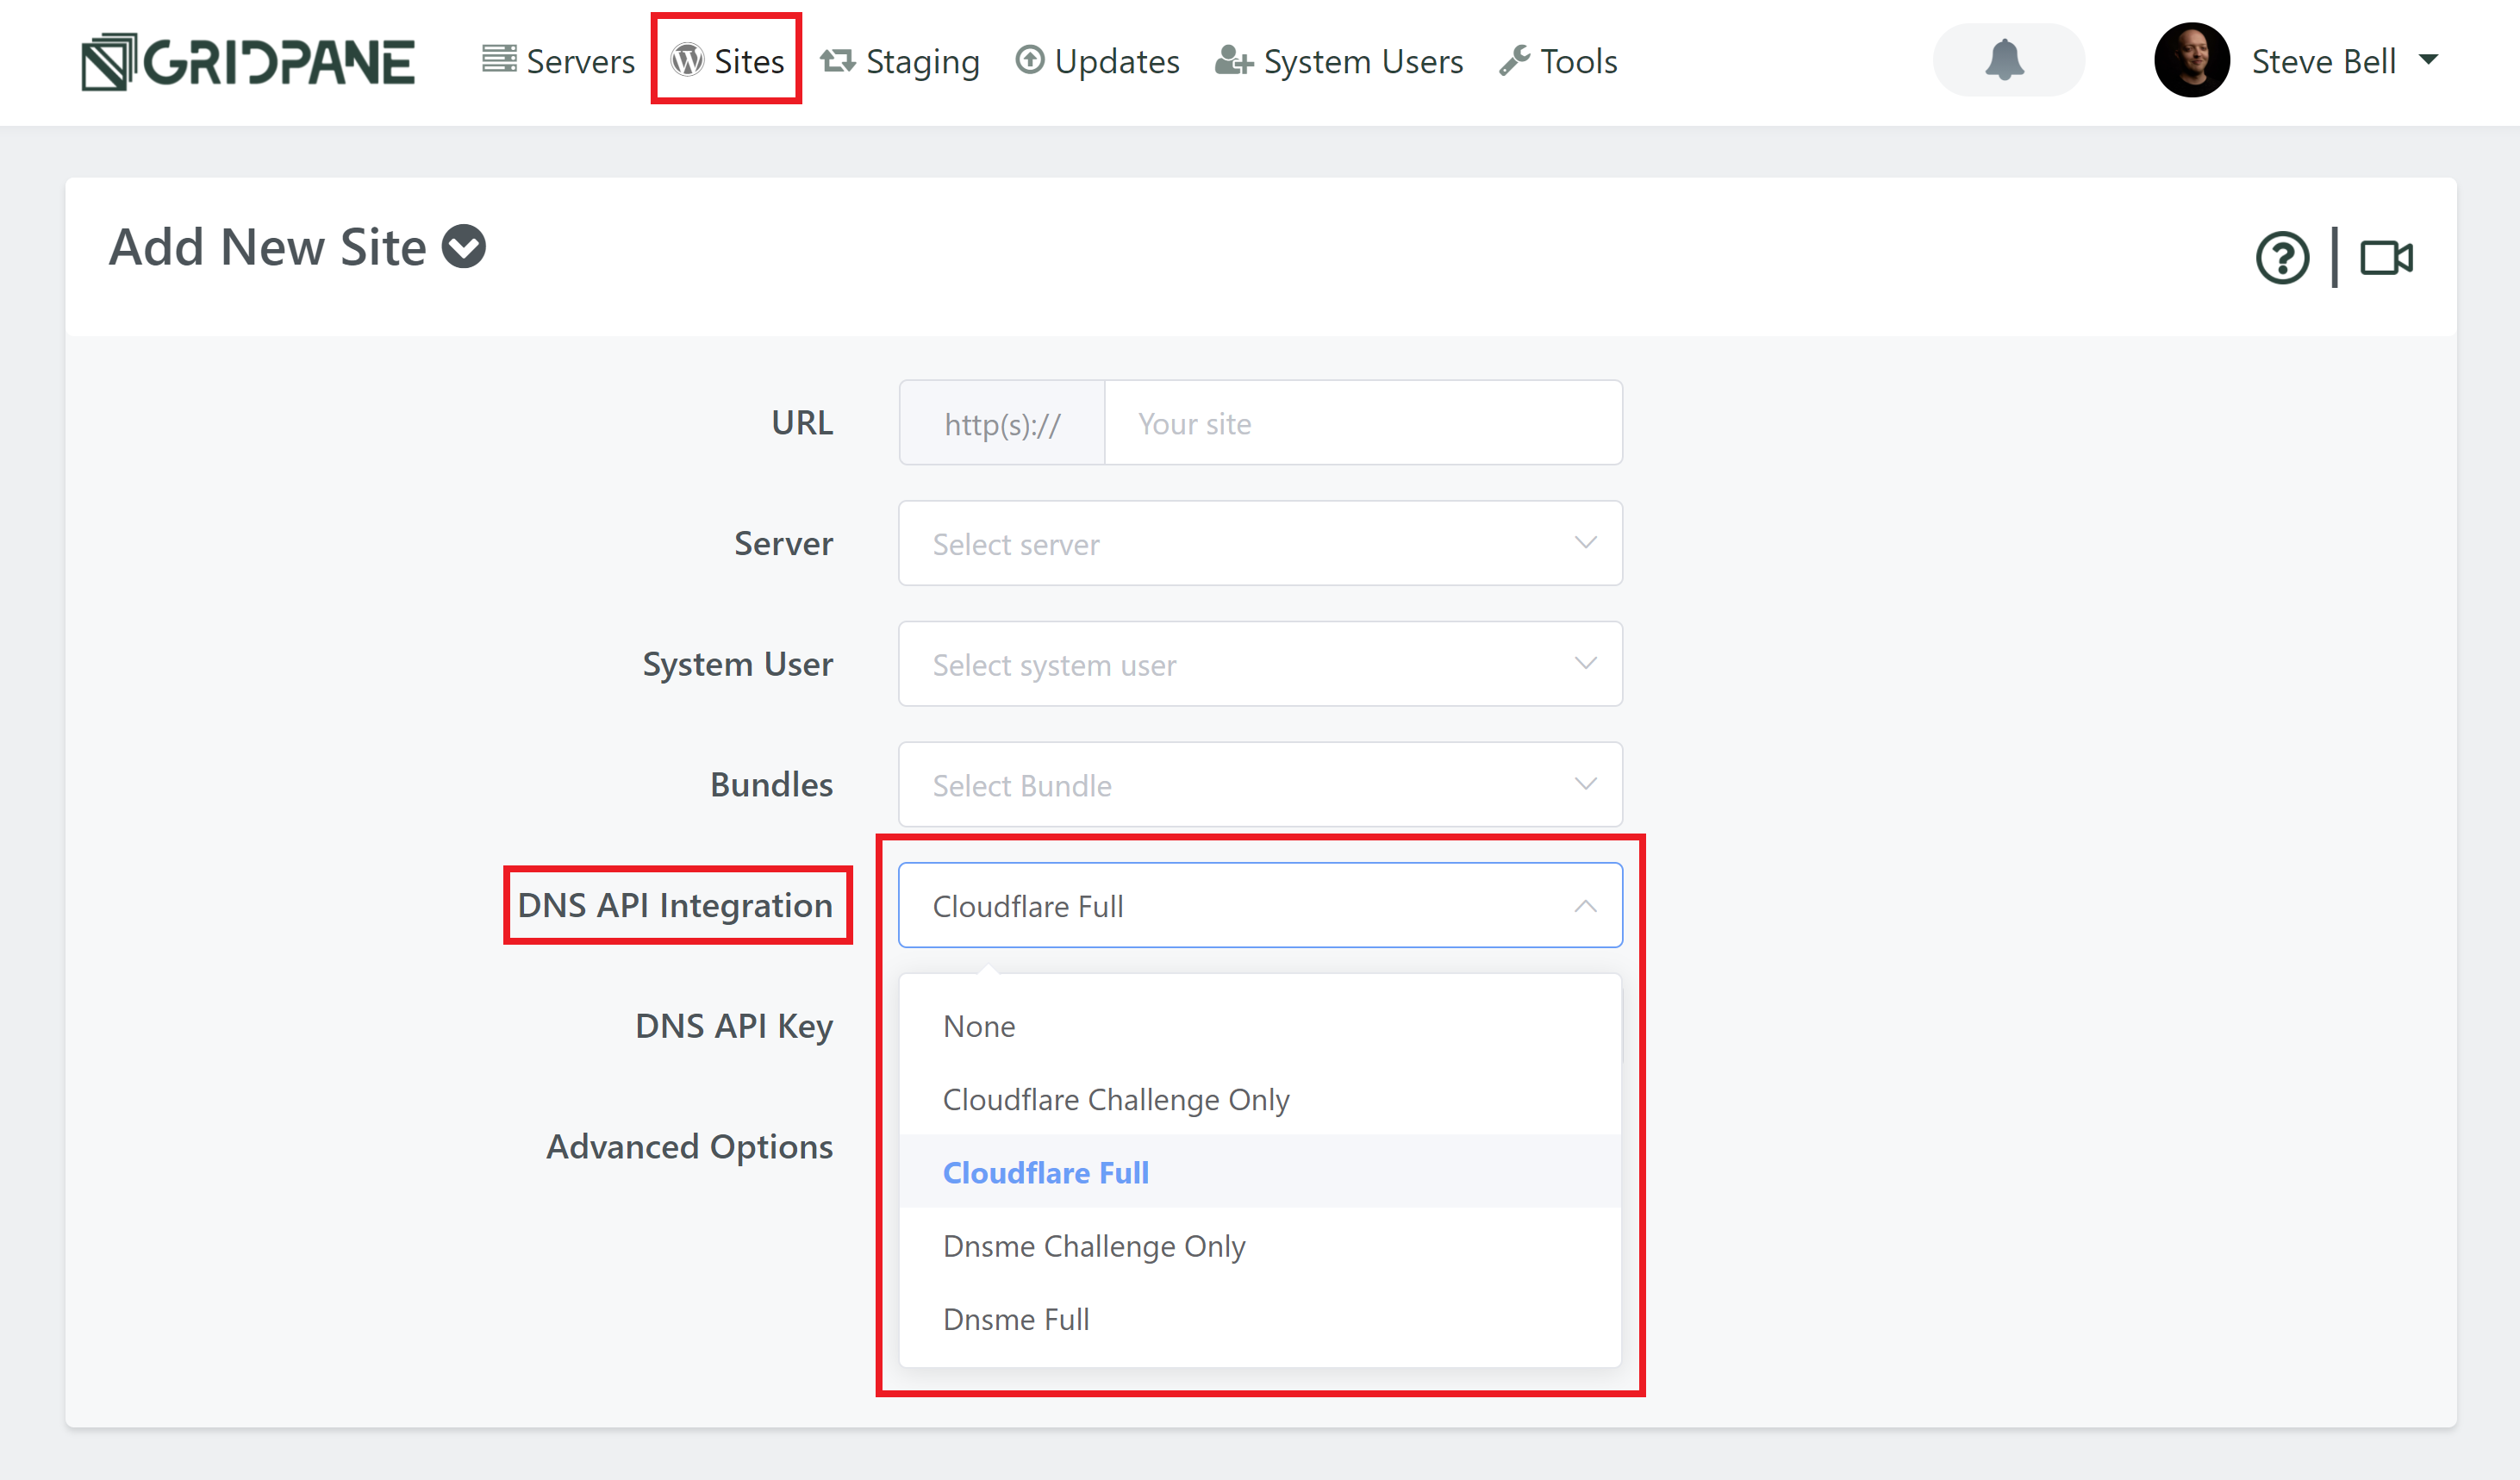Open the Updates section
Image resolution: width=2520 pixels, height=1480 pixels.
click(x=1097, y=61)
